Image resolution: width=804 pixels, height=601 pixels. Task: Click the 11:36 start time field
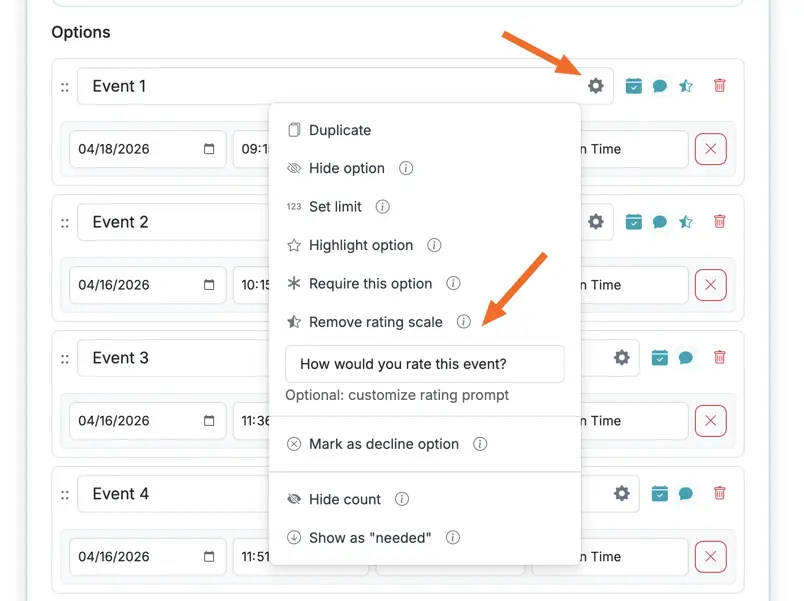(252, 421)
